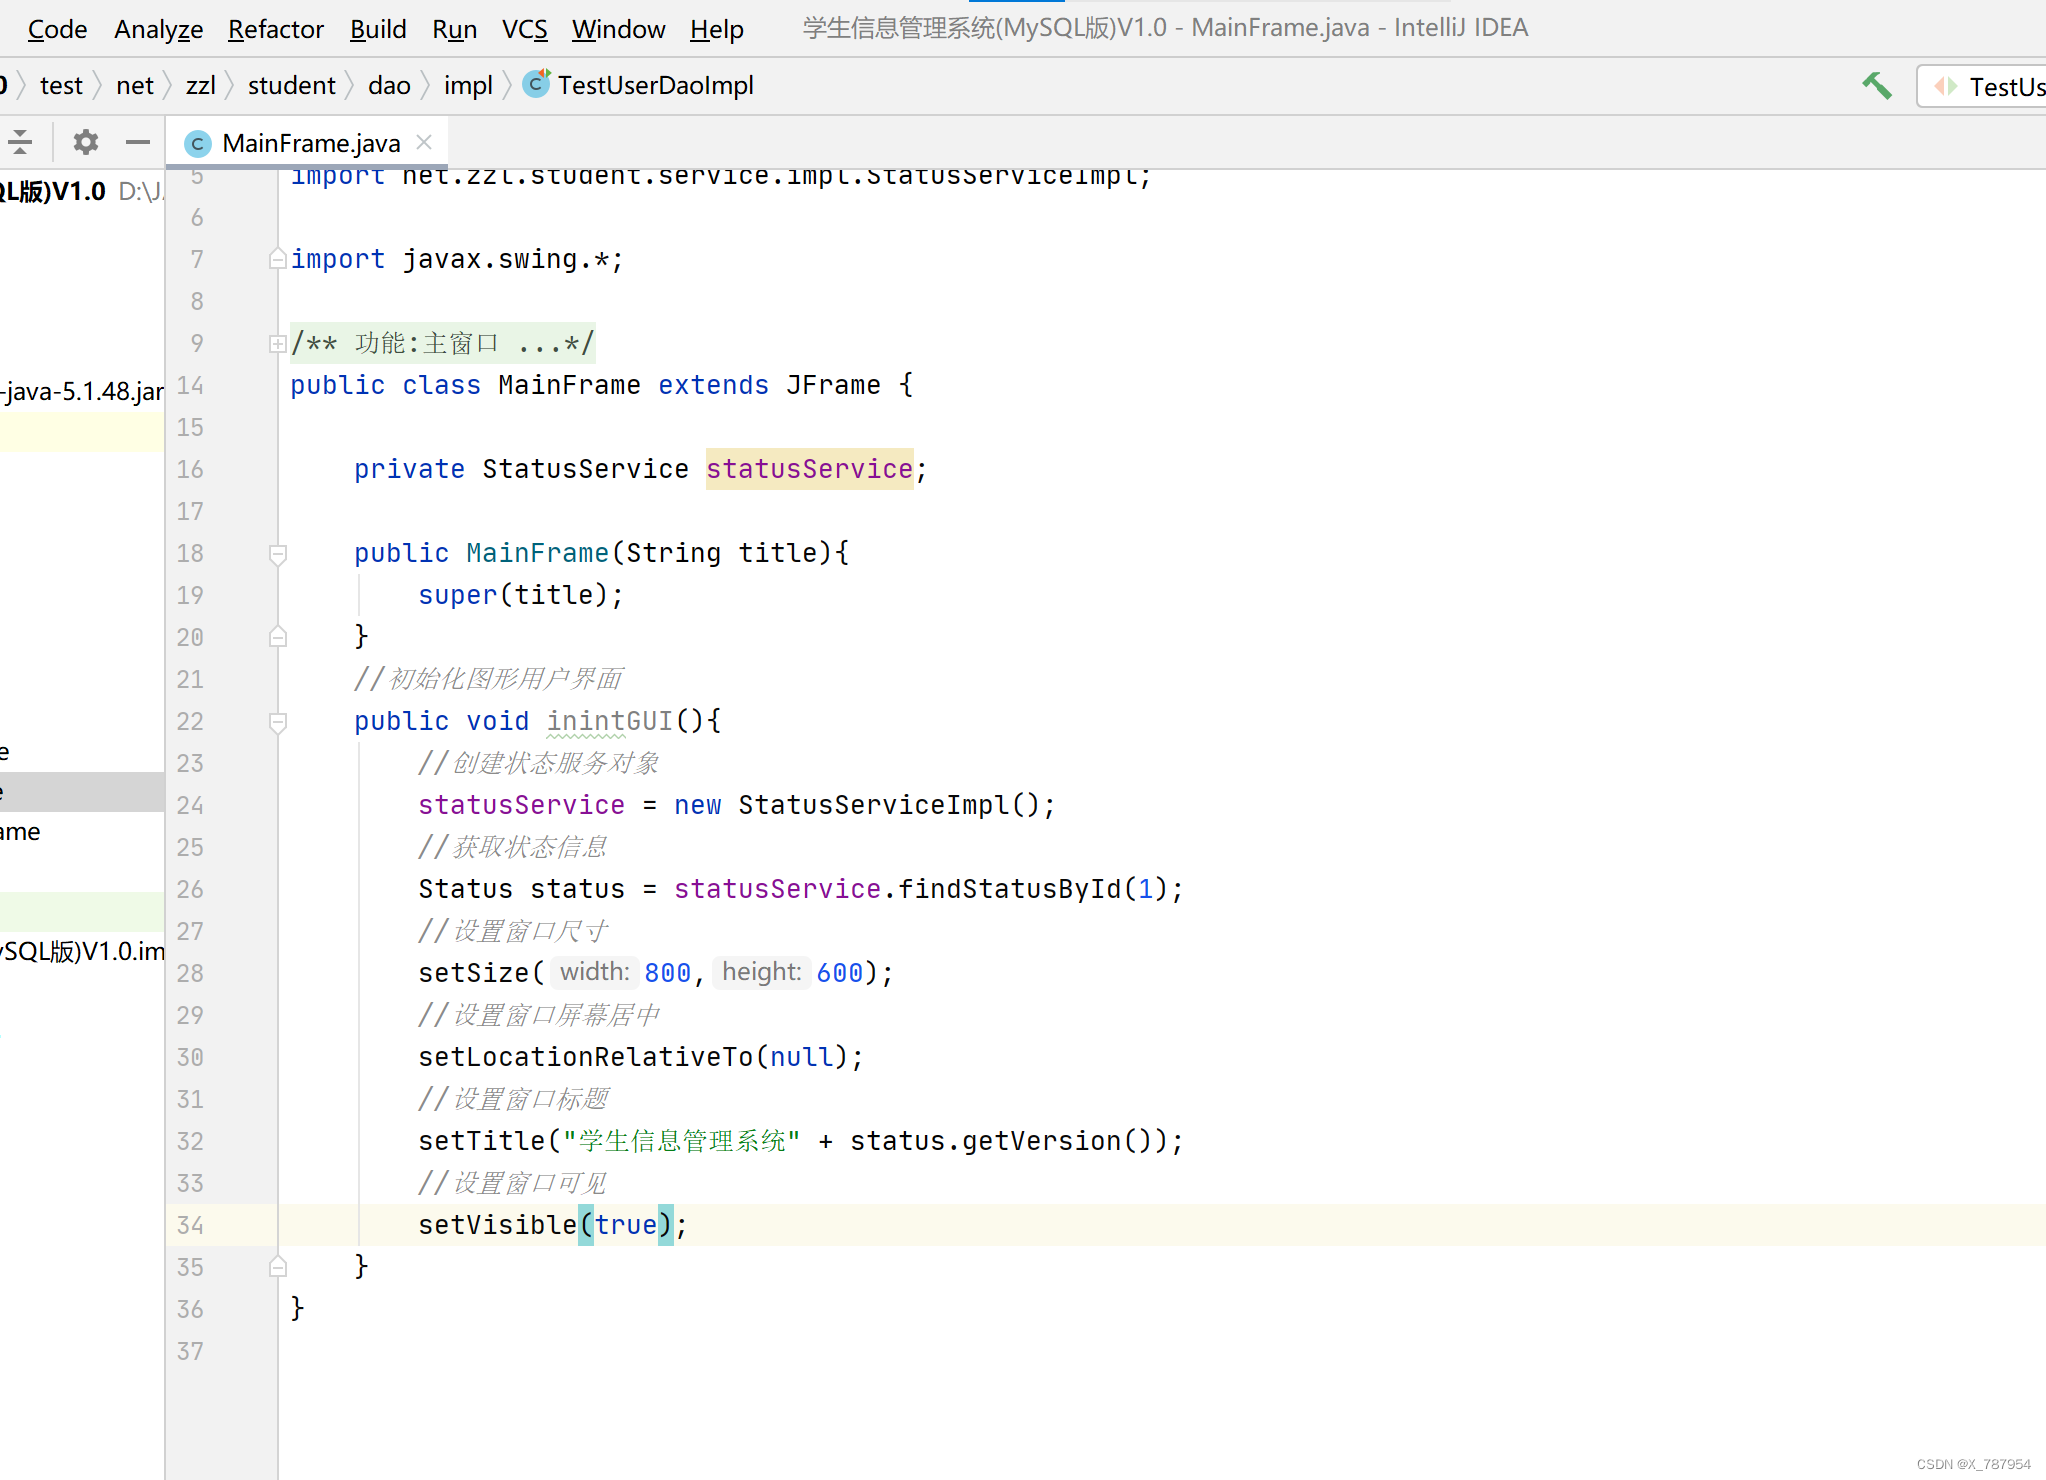Open the VCS menu
The image size is (2046, 1480).
524,29
